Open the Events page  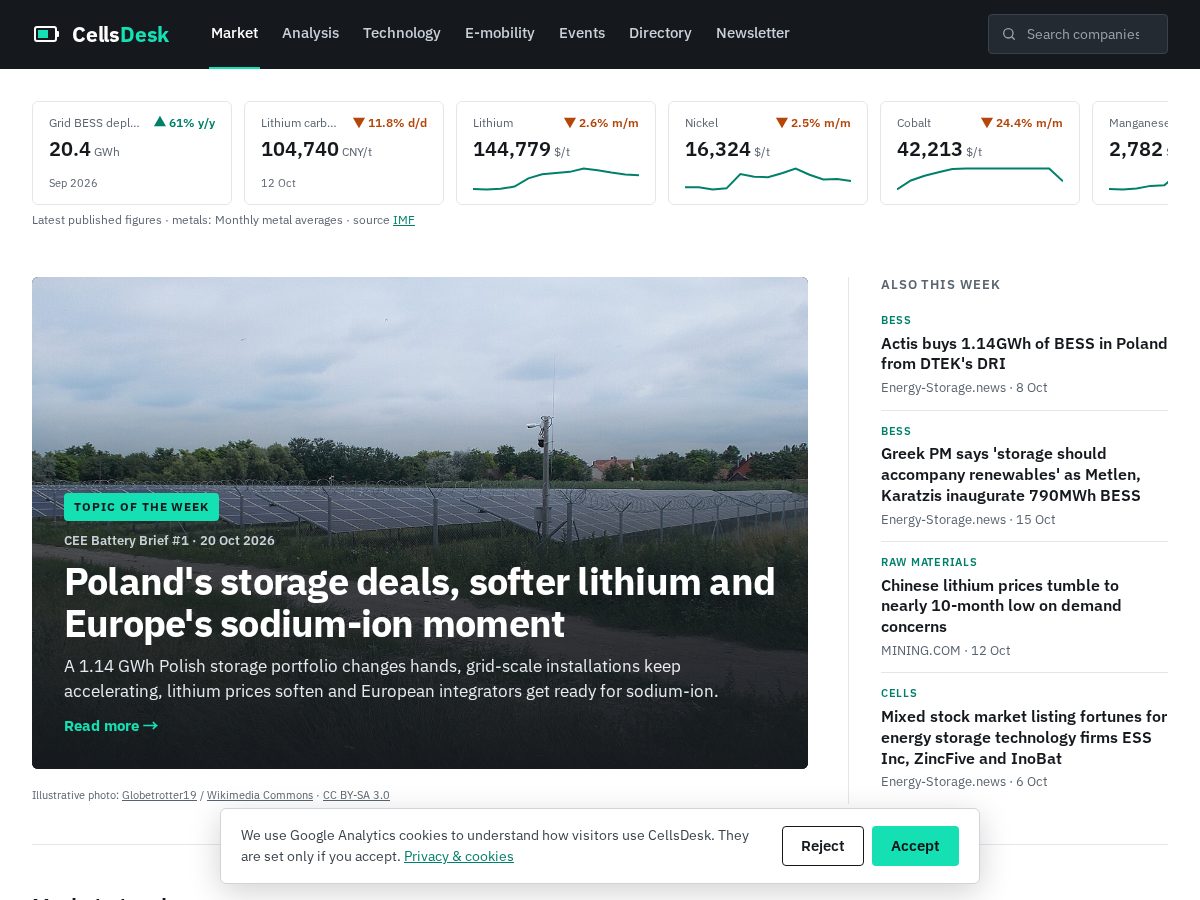(x=582, y=33)
